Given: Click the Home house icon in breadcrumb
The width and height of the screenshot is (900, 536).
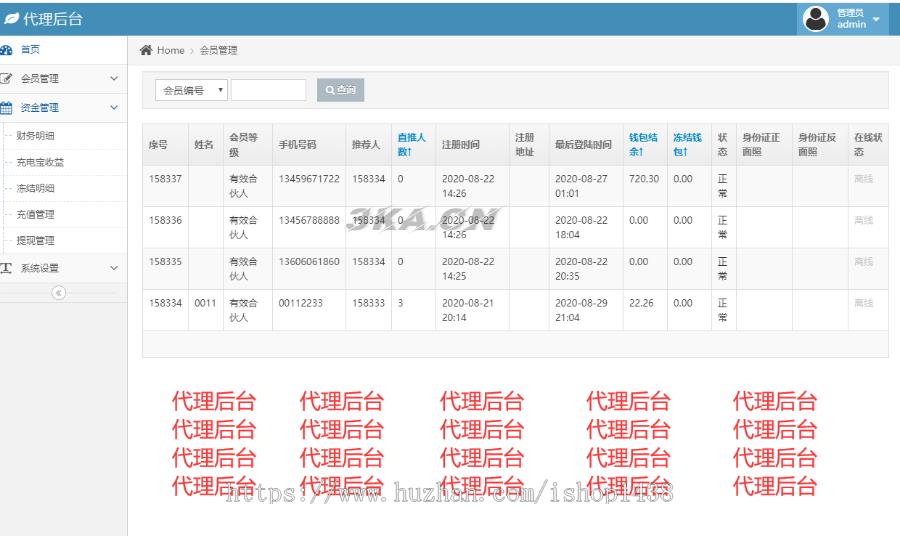Looking at the screenshot, I should coord(146,50).
